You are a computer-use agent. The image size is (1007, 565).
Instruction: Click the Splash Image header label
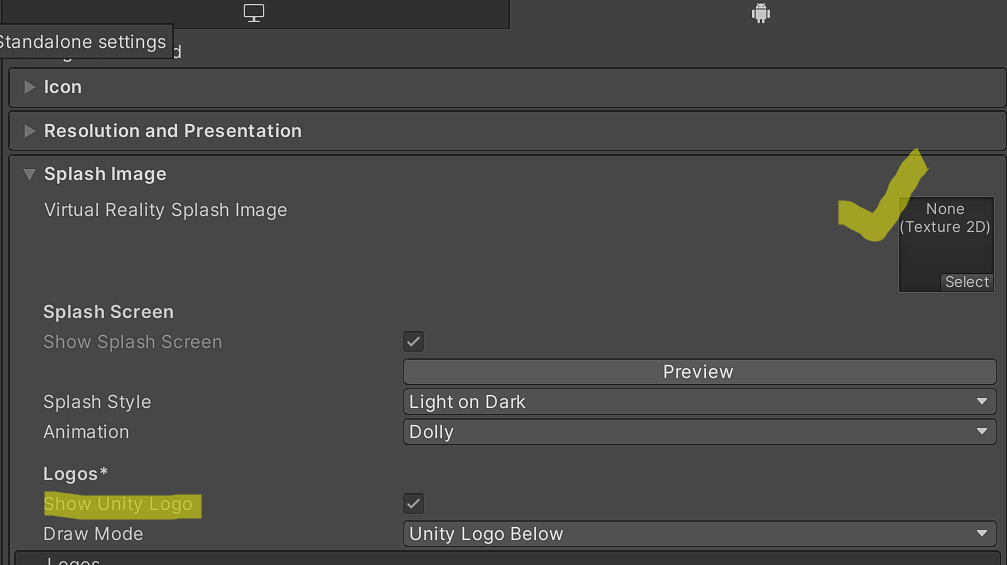point(105,174)
